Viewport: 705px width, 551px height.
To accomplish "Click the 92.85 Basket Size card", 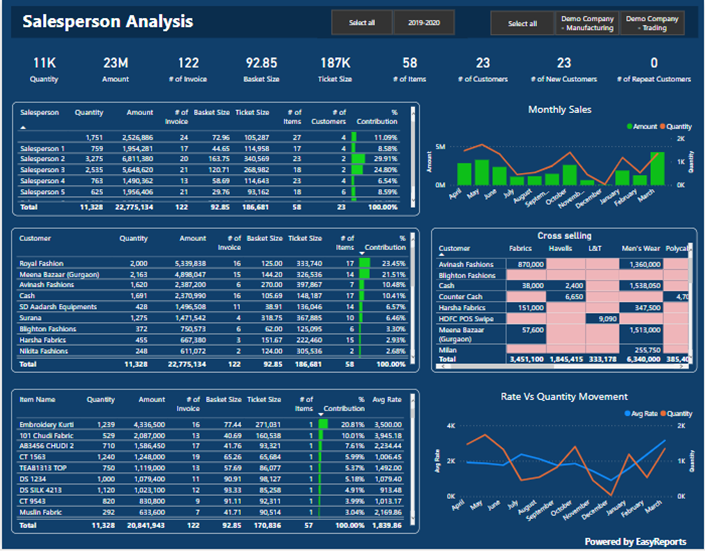I will click(x=261, y=69).
